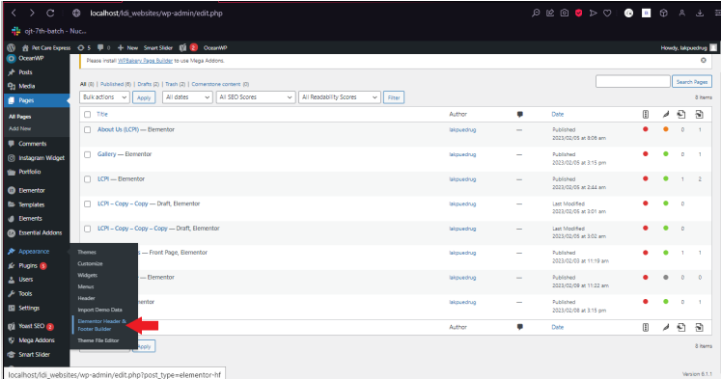Open the New dropdown in admin bar
The width and height of the screenshot is (721, 381).
click(128, 47)
